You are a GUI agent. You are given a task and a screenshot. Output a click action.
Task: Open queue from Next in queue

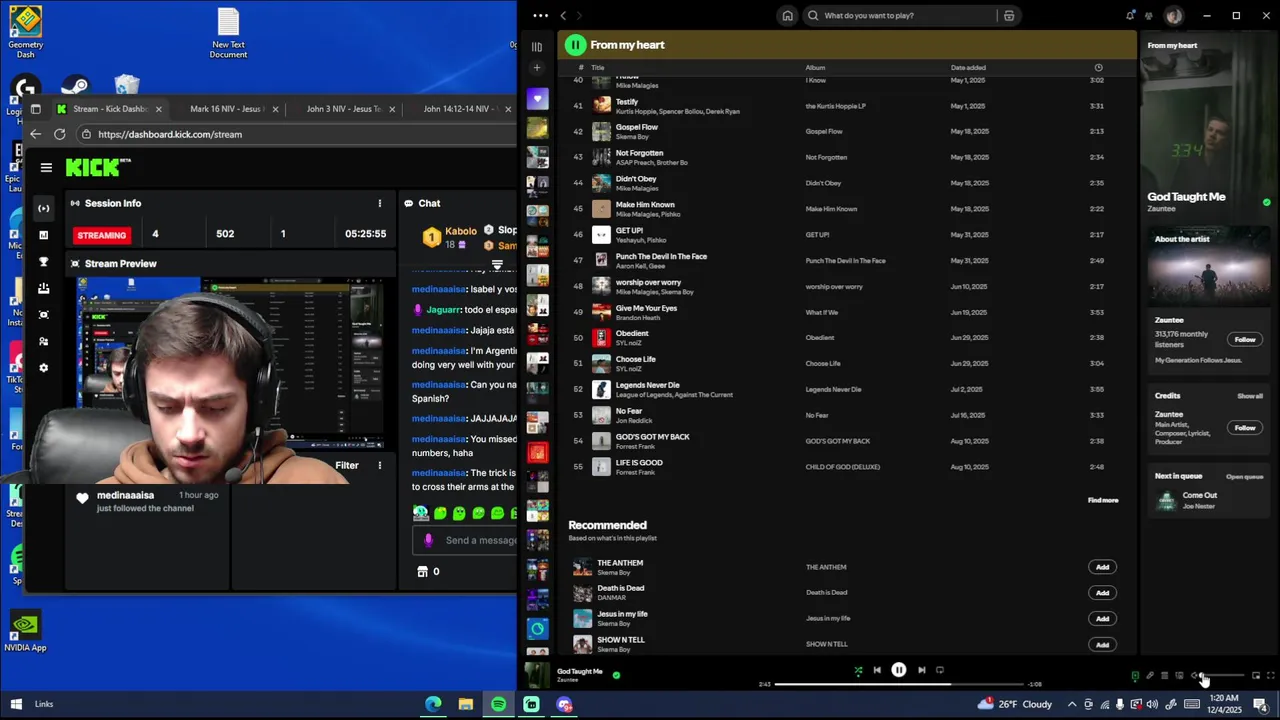[x=1245, y=477]
